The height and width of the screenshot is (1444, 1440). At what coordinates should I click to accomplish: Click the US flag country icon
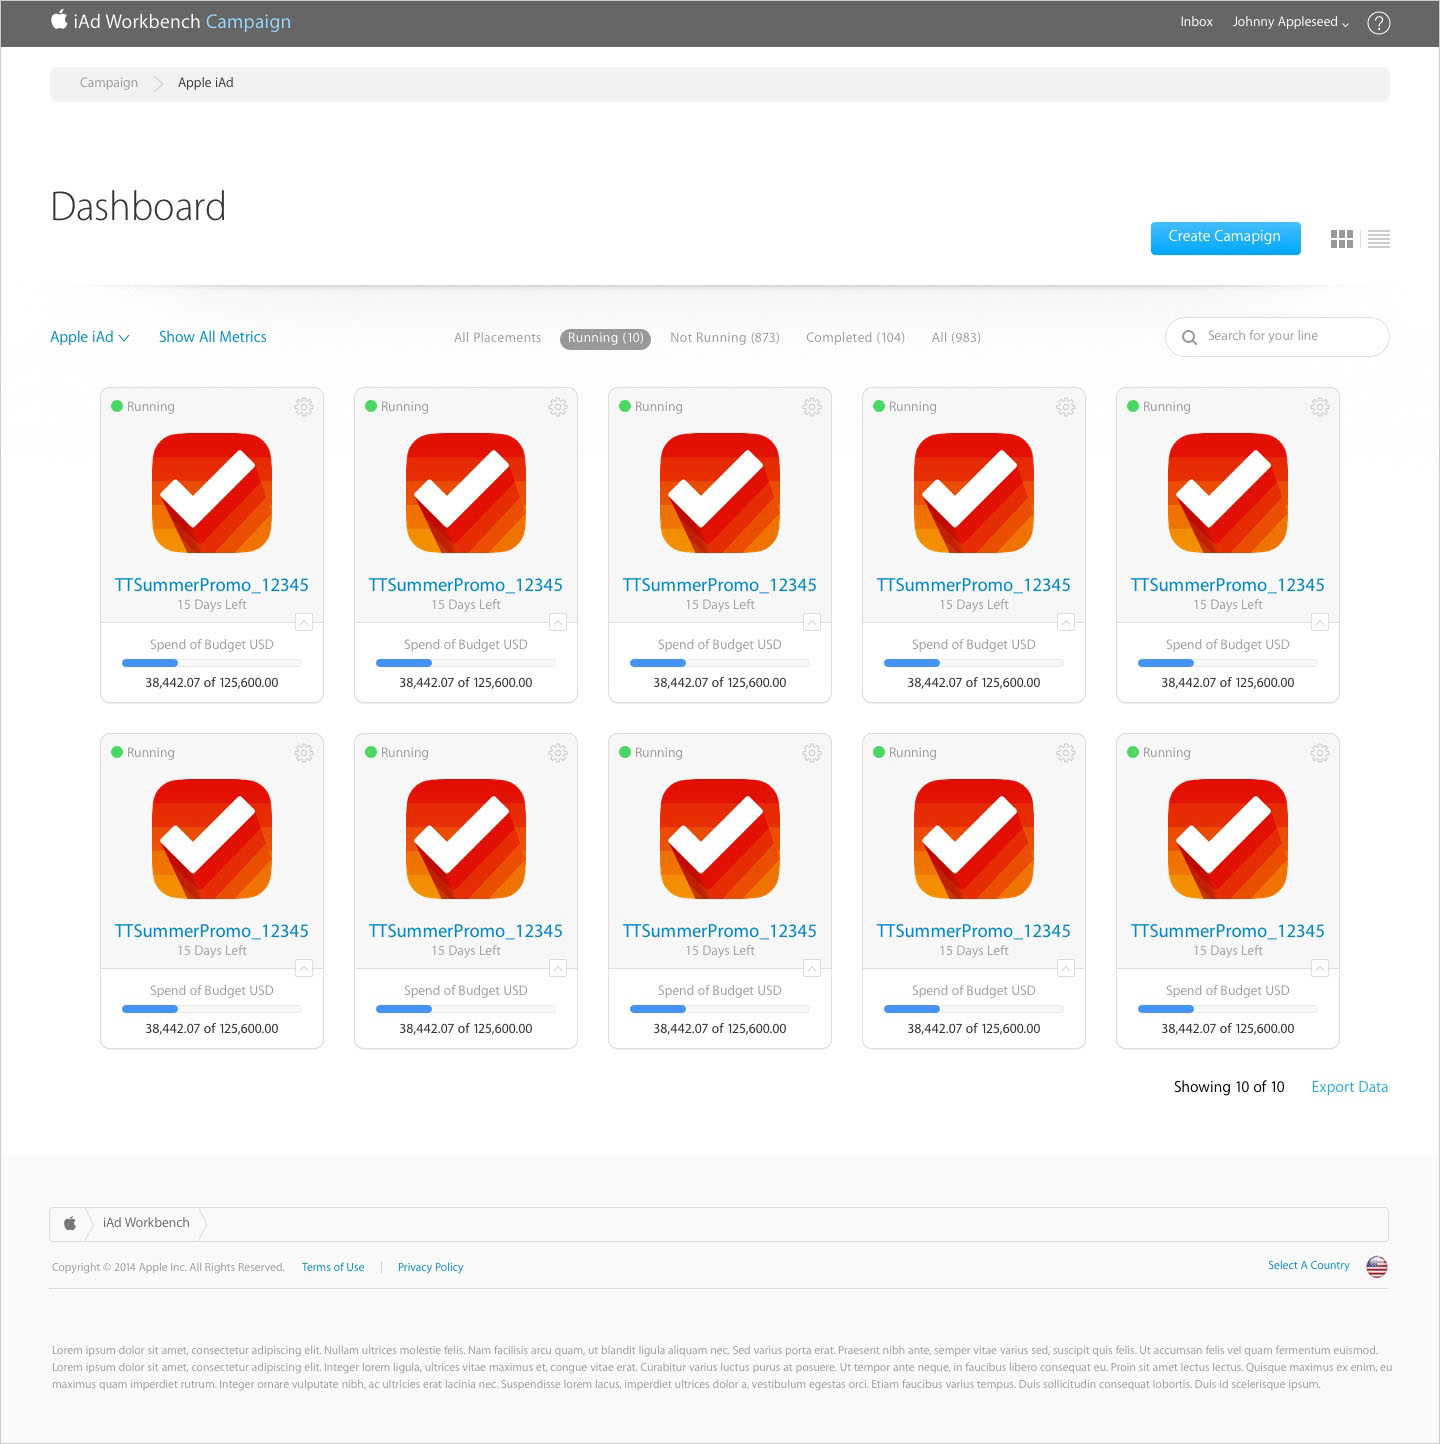click(1377, 1267)
